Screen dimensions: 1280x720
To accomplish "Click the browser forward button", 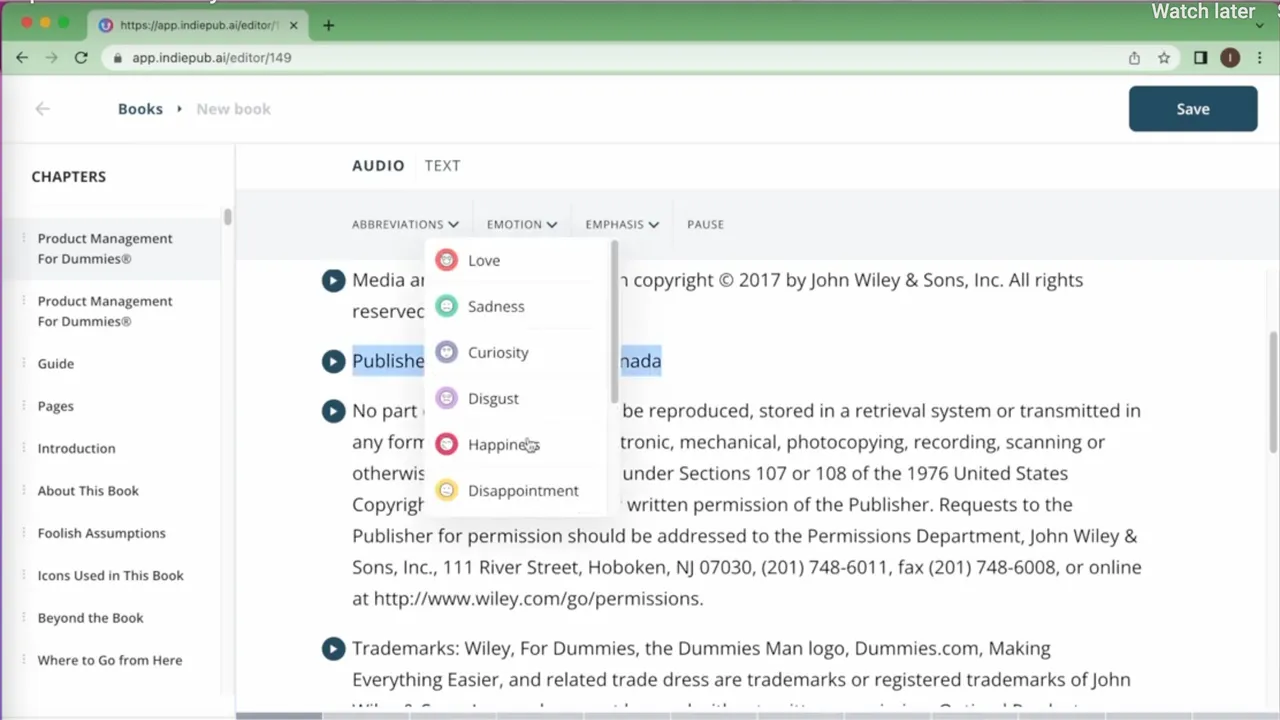I will click(x=52, y=58).
